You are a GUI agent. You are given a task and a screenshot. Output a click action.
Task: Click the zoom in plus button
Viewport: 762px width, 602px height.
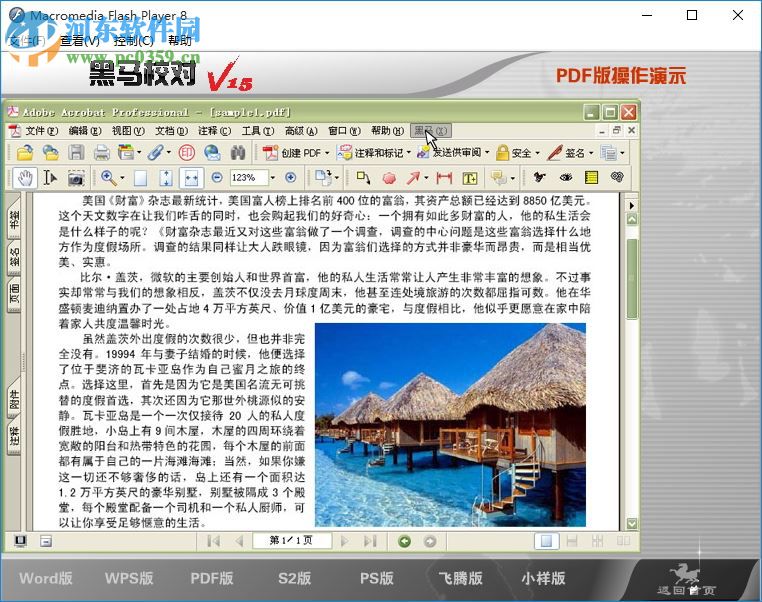291,177
